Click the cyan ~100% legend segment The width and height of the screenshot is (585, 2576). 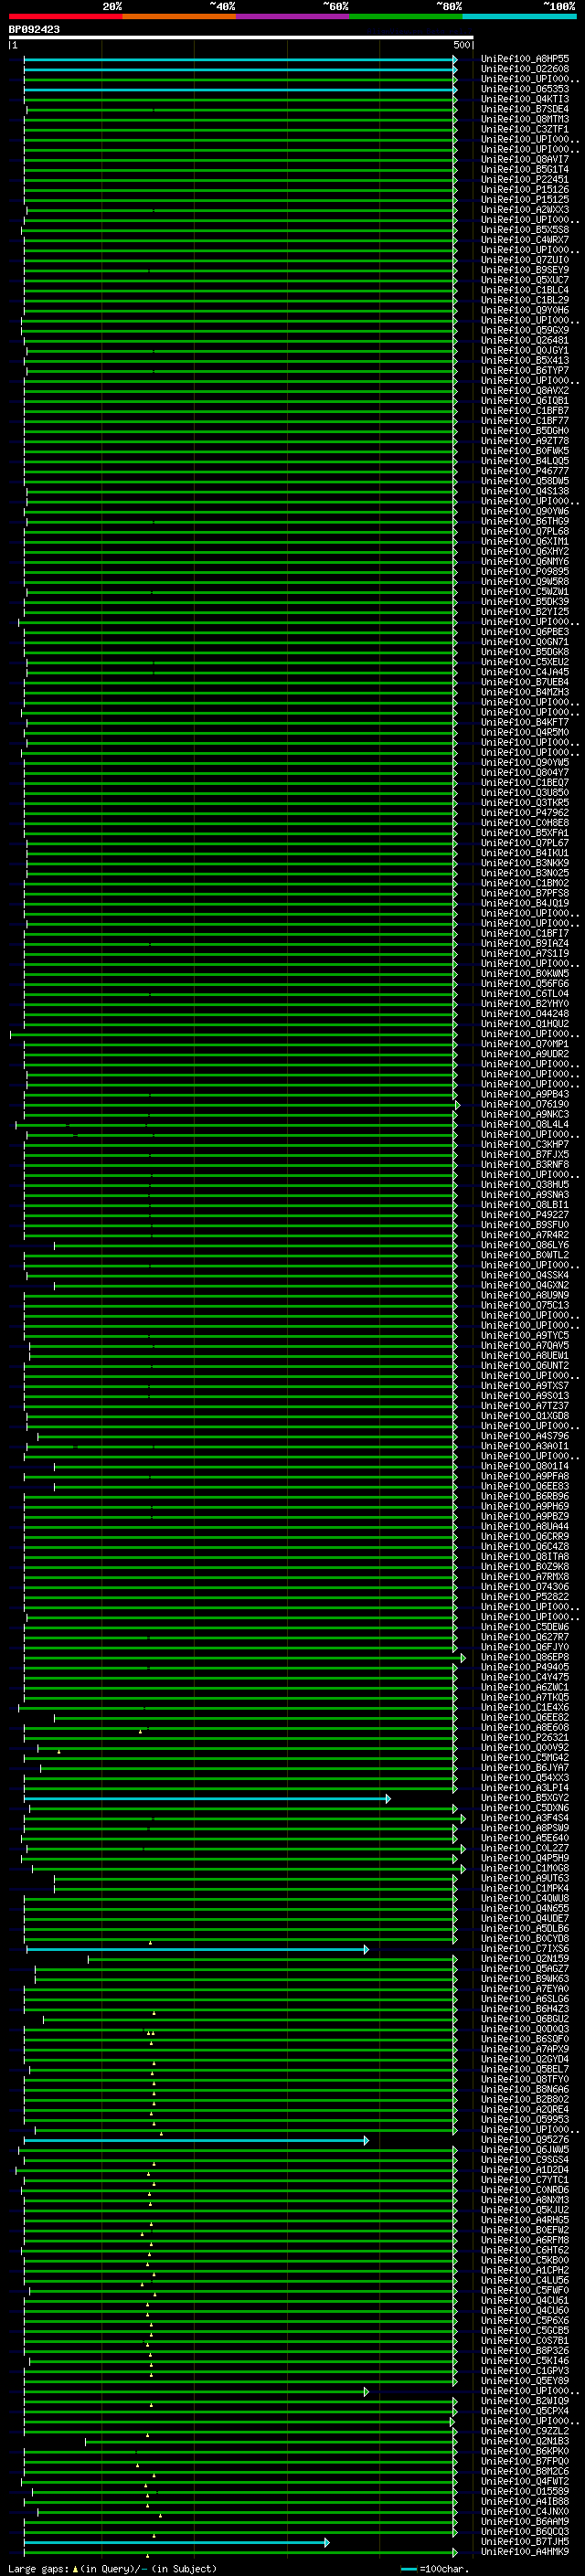click(519, 16)
